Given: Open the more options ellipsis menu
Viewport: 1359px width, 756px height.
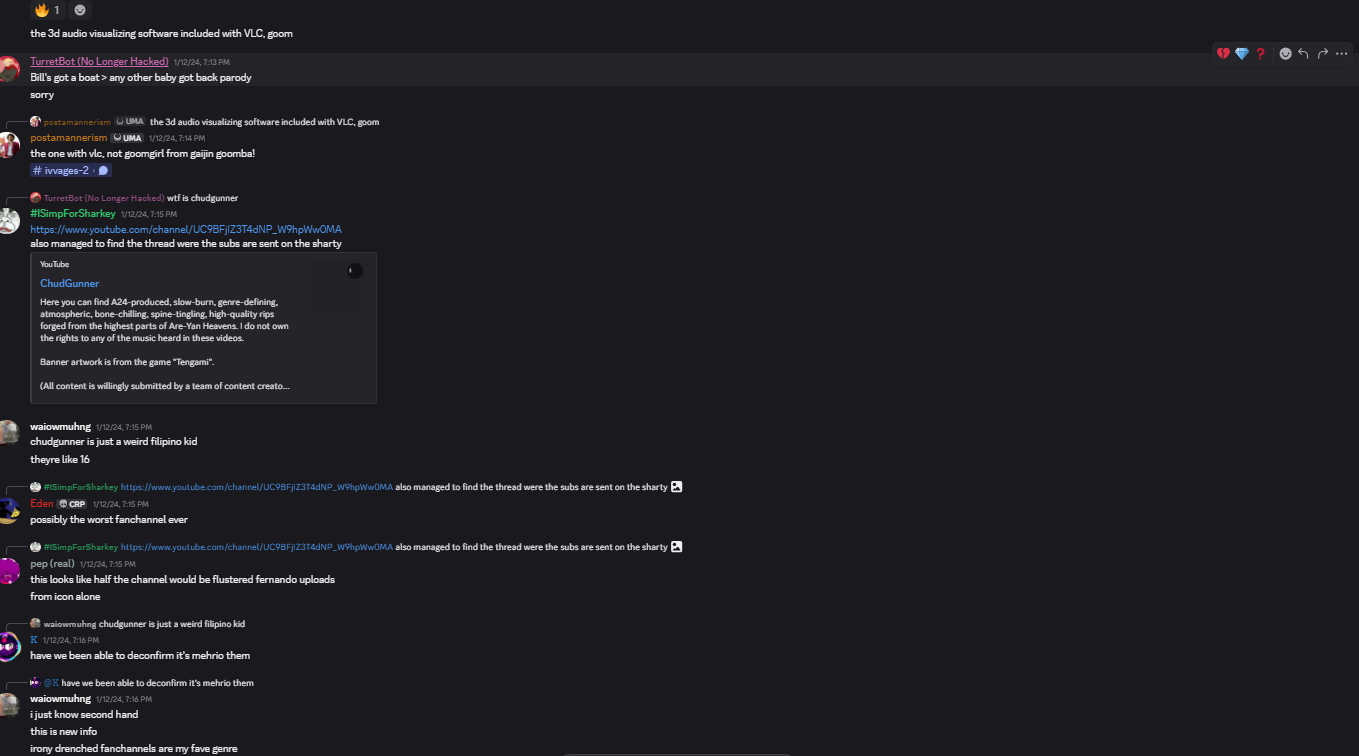Looking at the screenshot, I should [x=1342, y=54].
